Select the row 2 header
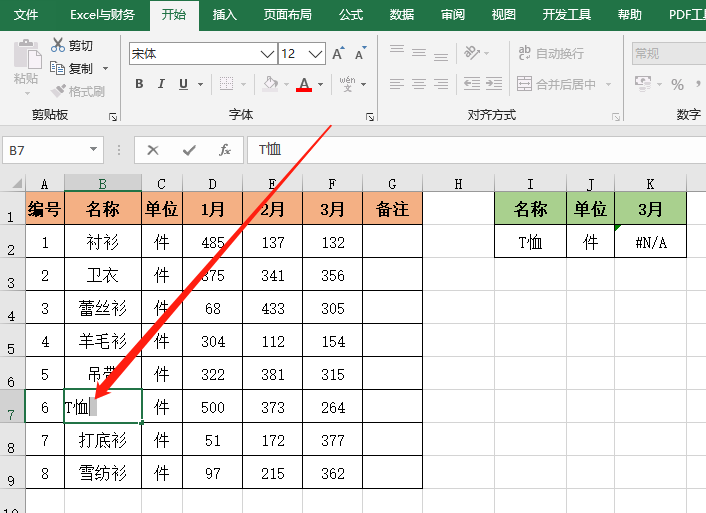The height and width of the screenshot is (513, 706). tap(12, 242)
